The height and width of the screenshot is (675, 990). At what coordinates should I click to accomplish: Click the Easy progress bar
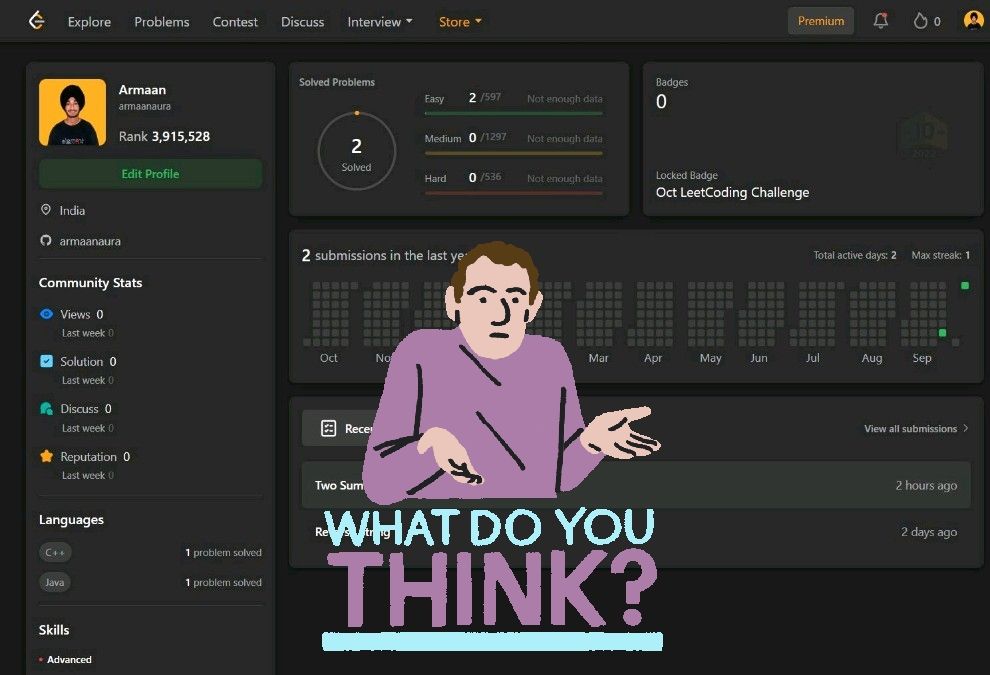[x=513, y=113]
